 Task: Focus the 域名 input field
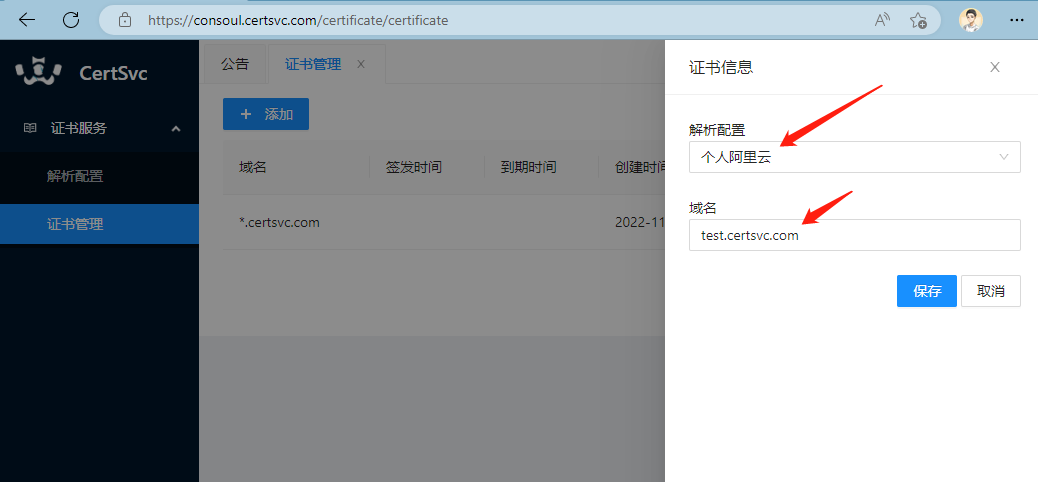pyautogui.click(x=855, y=235)
